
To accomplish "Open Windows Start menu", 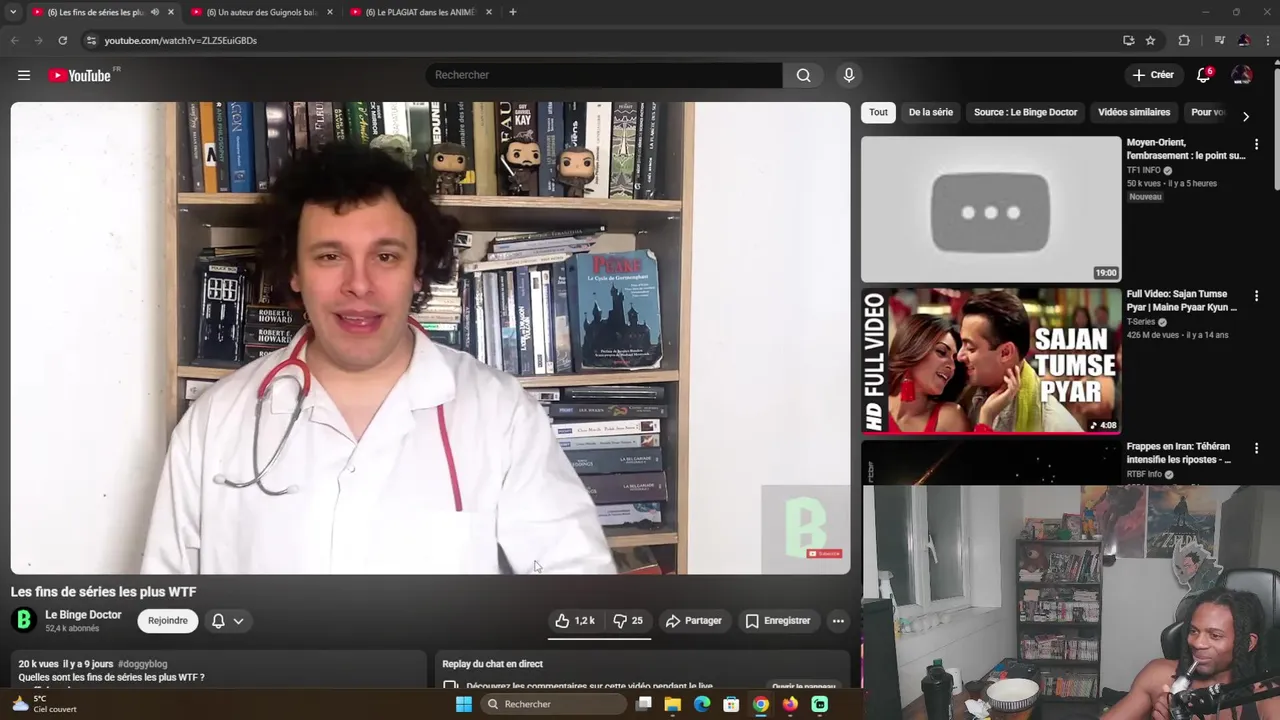I will (x=464, y=704).
